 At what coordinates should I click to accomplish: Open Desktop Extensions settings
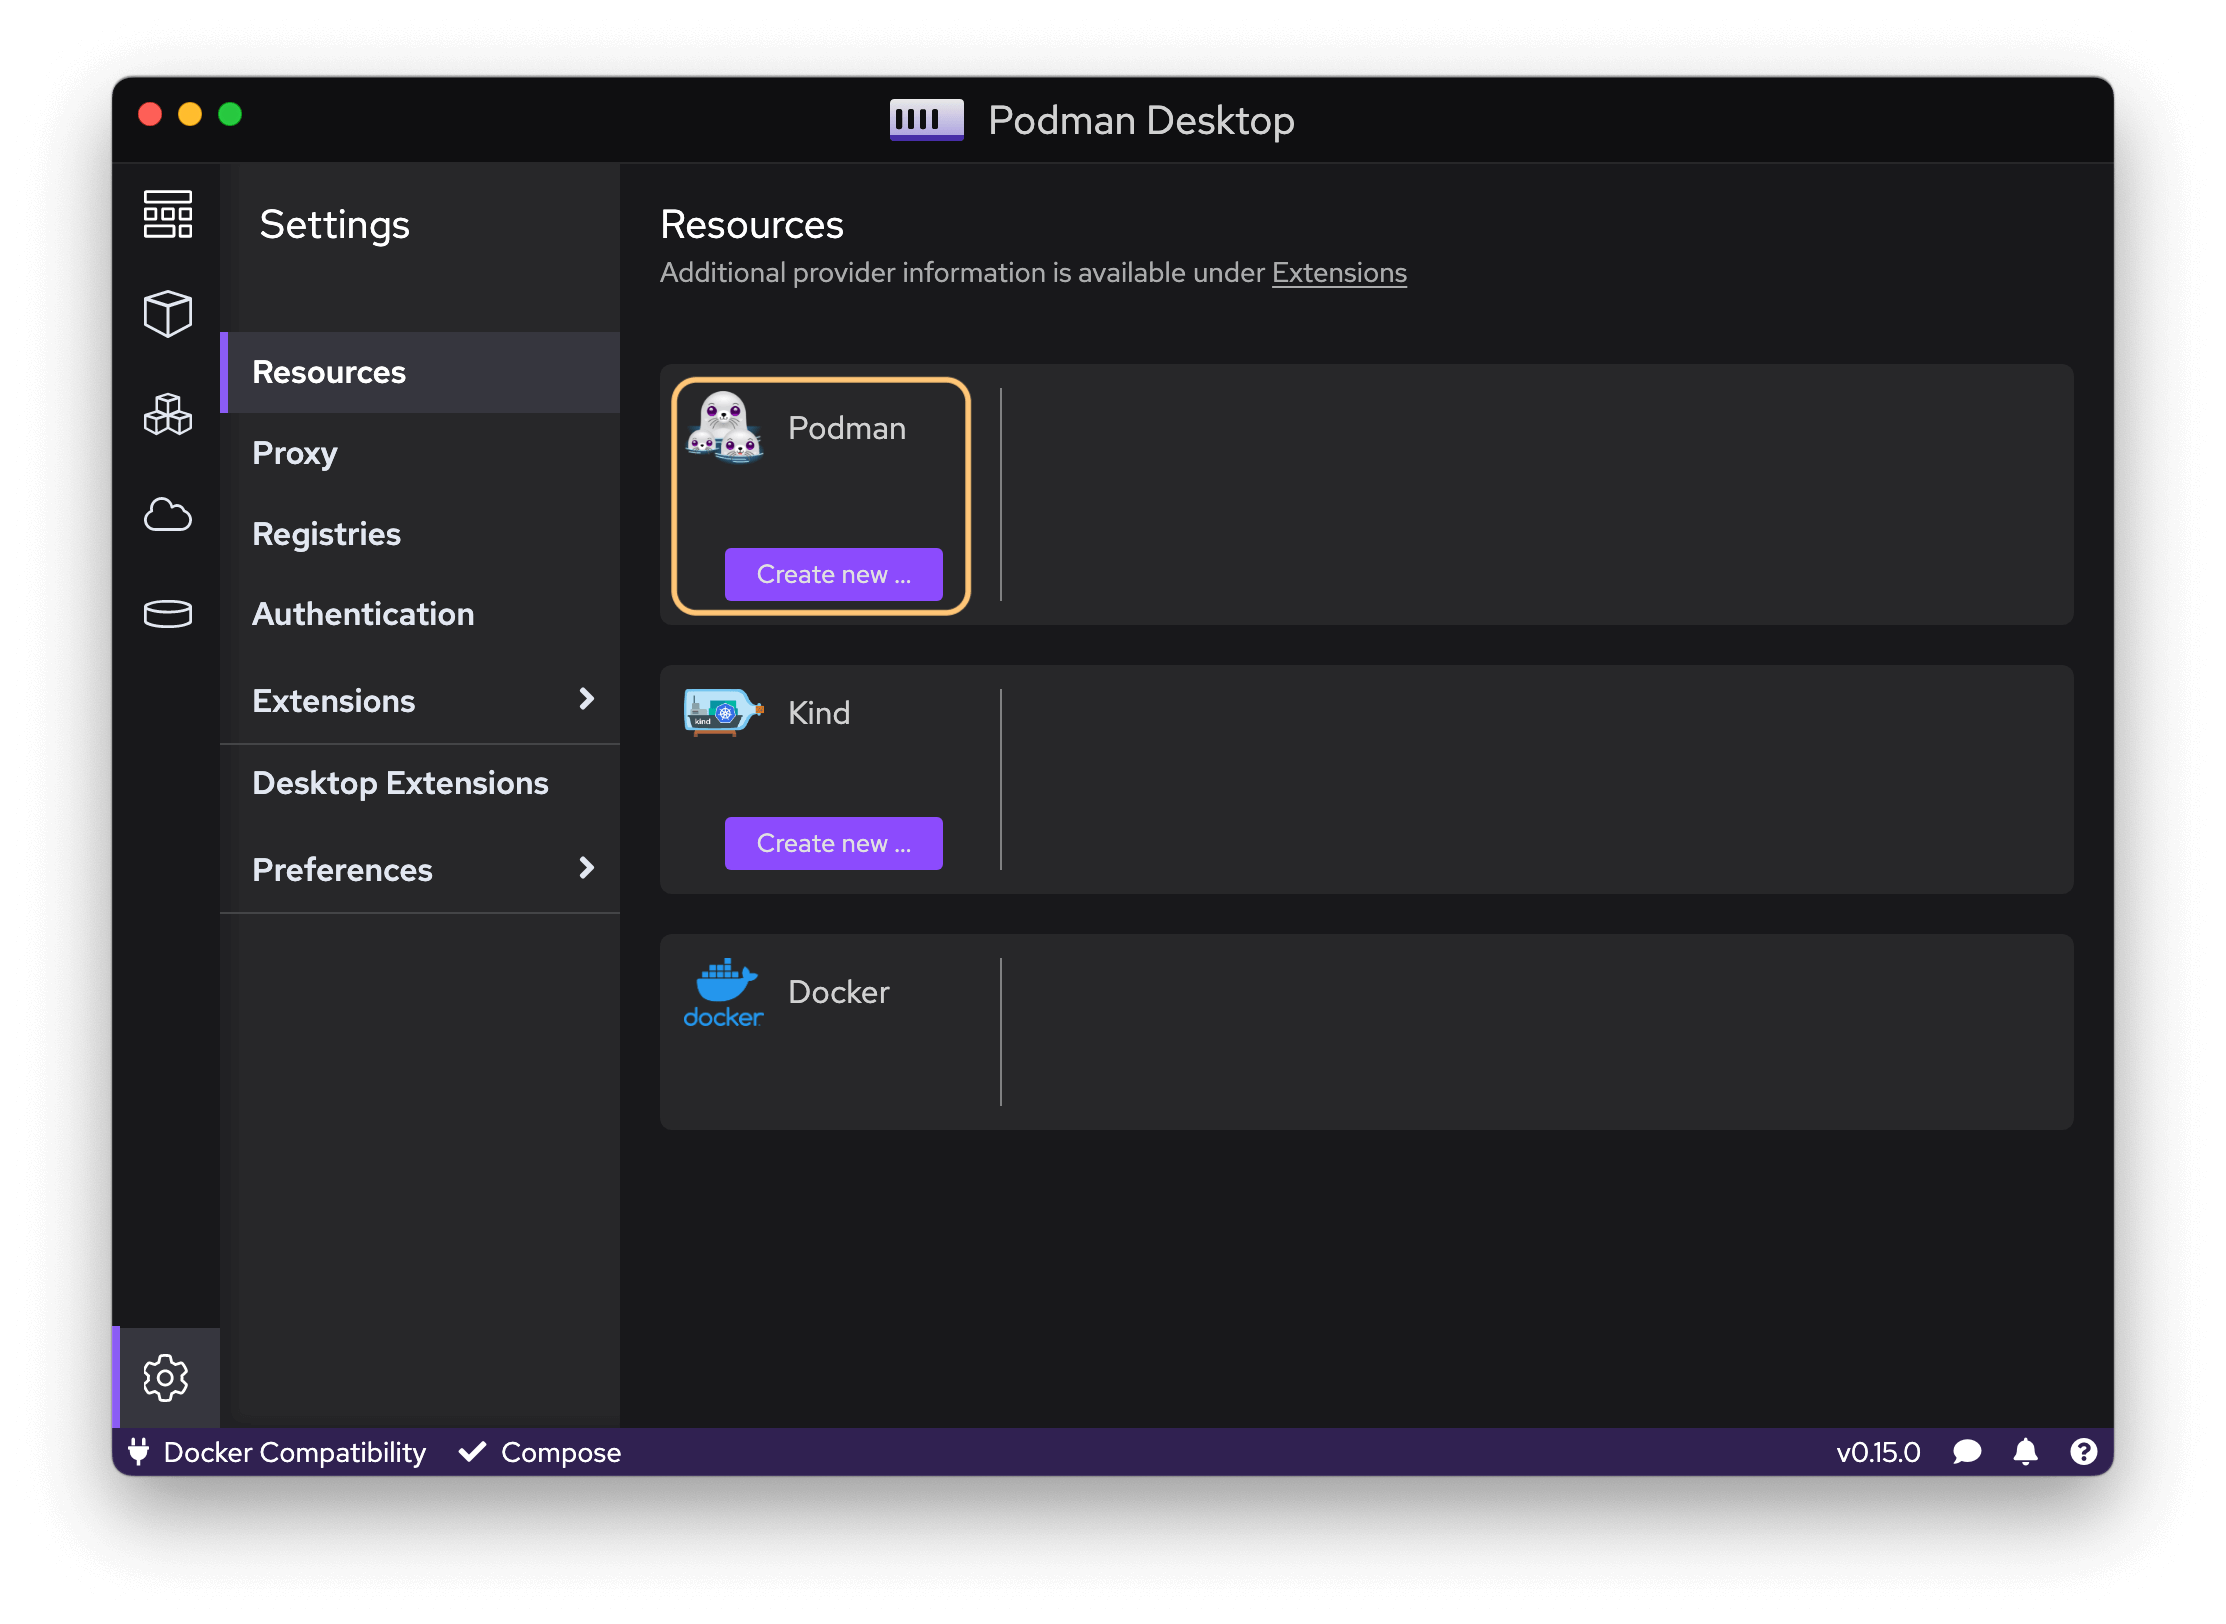pyautogui.click(x=420, y=783)
